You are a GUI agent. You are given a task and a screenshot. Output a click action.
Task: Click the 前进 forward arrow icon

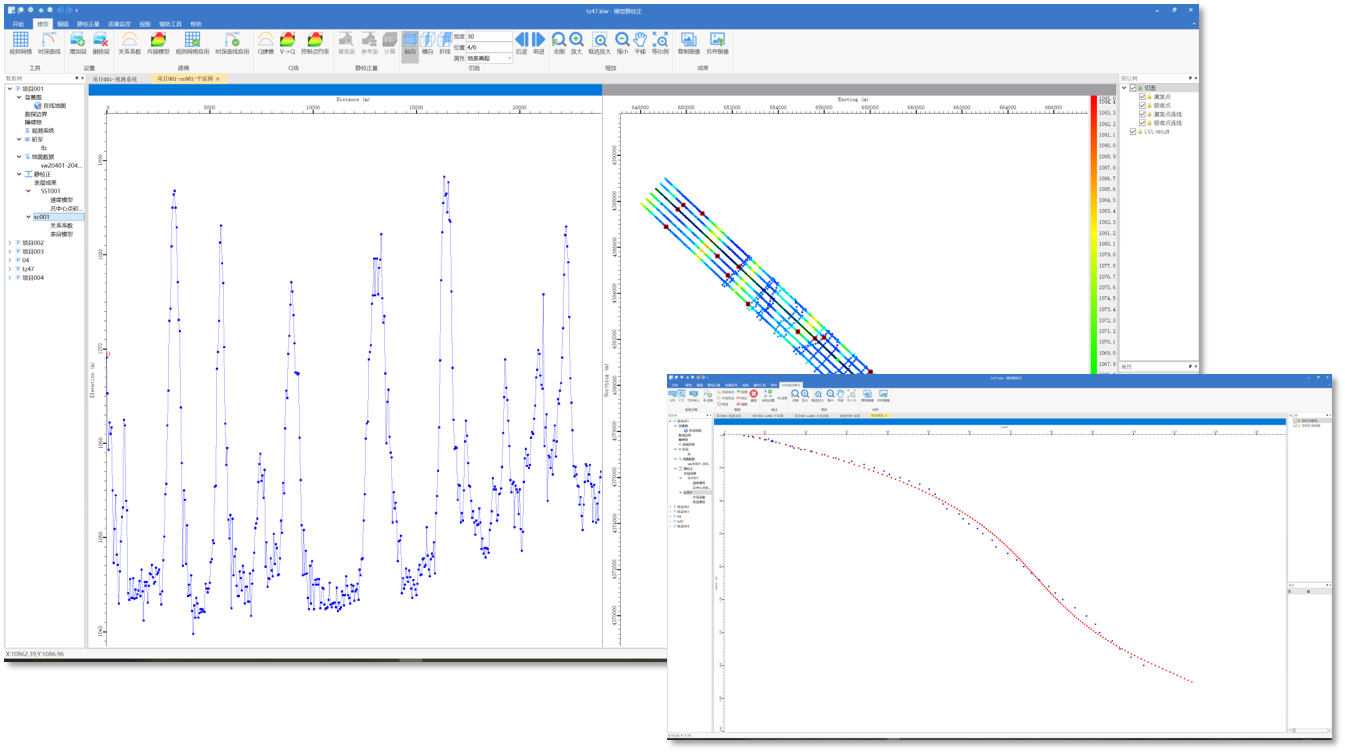point(539,39)
